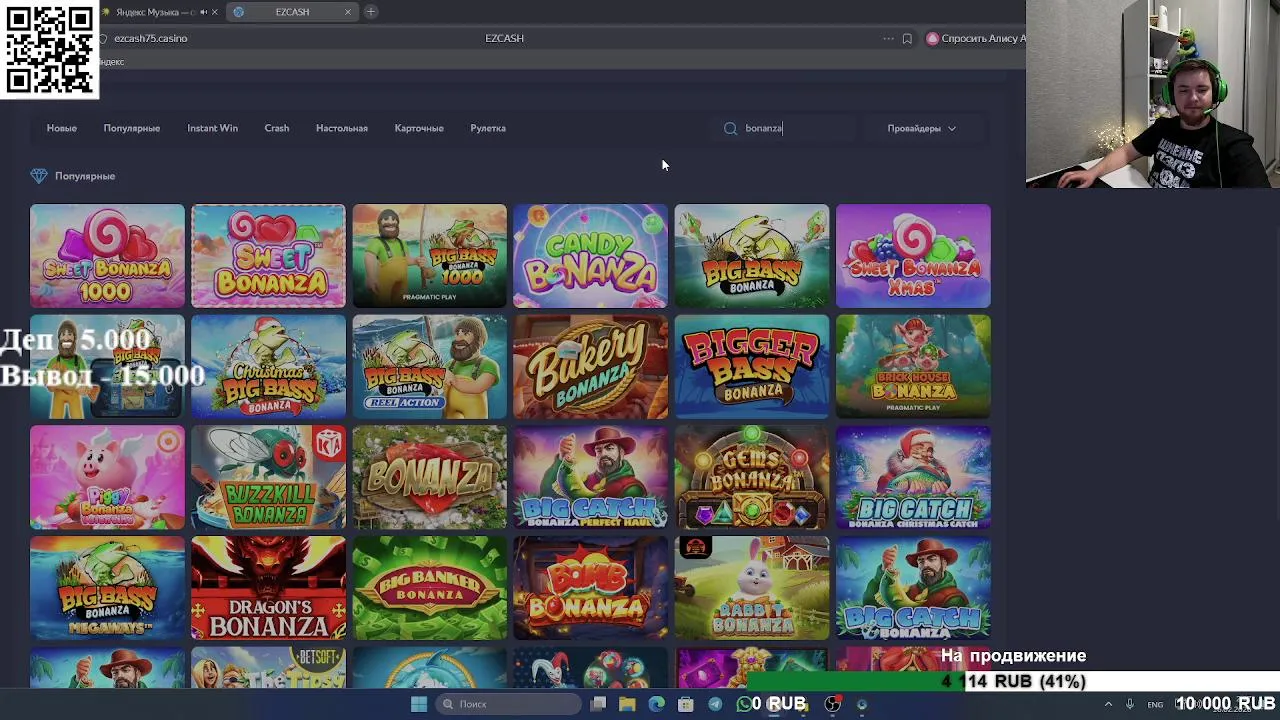This screenshot has height=720, width=1280.
Task: Launch Big Bass Bonanza Megaways
Action: (107, 589)
